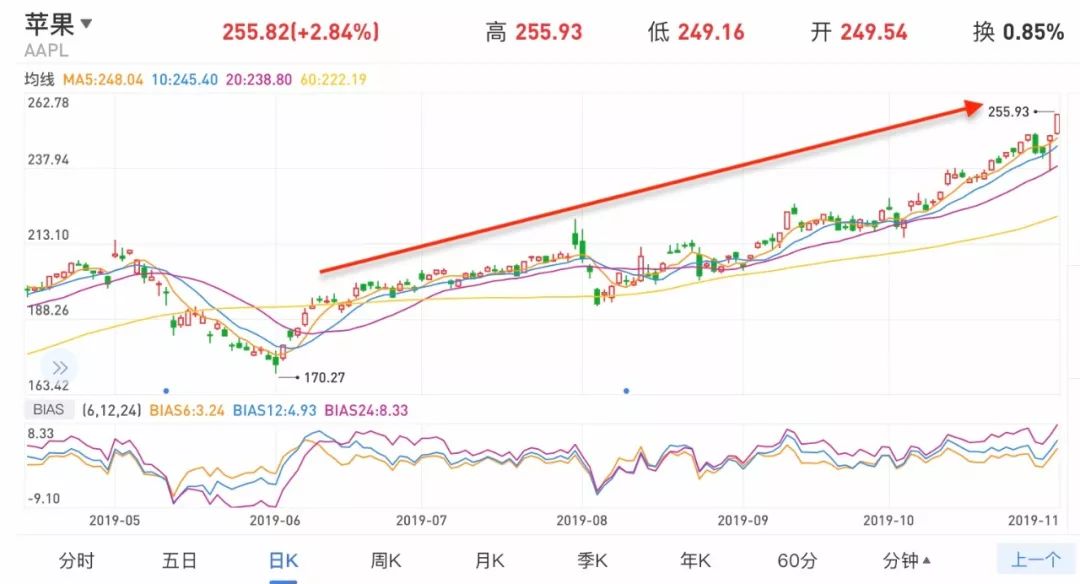
Task: Click the blue event dot near 2019-05
Action: pos(166,390)
